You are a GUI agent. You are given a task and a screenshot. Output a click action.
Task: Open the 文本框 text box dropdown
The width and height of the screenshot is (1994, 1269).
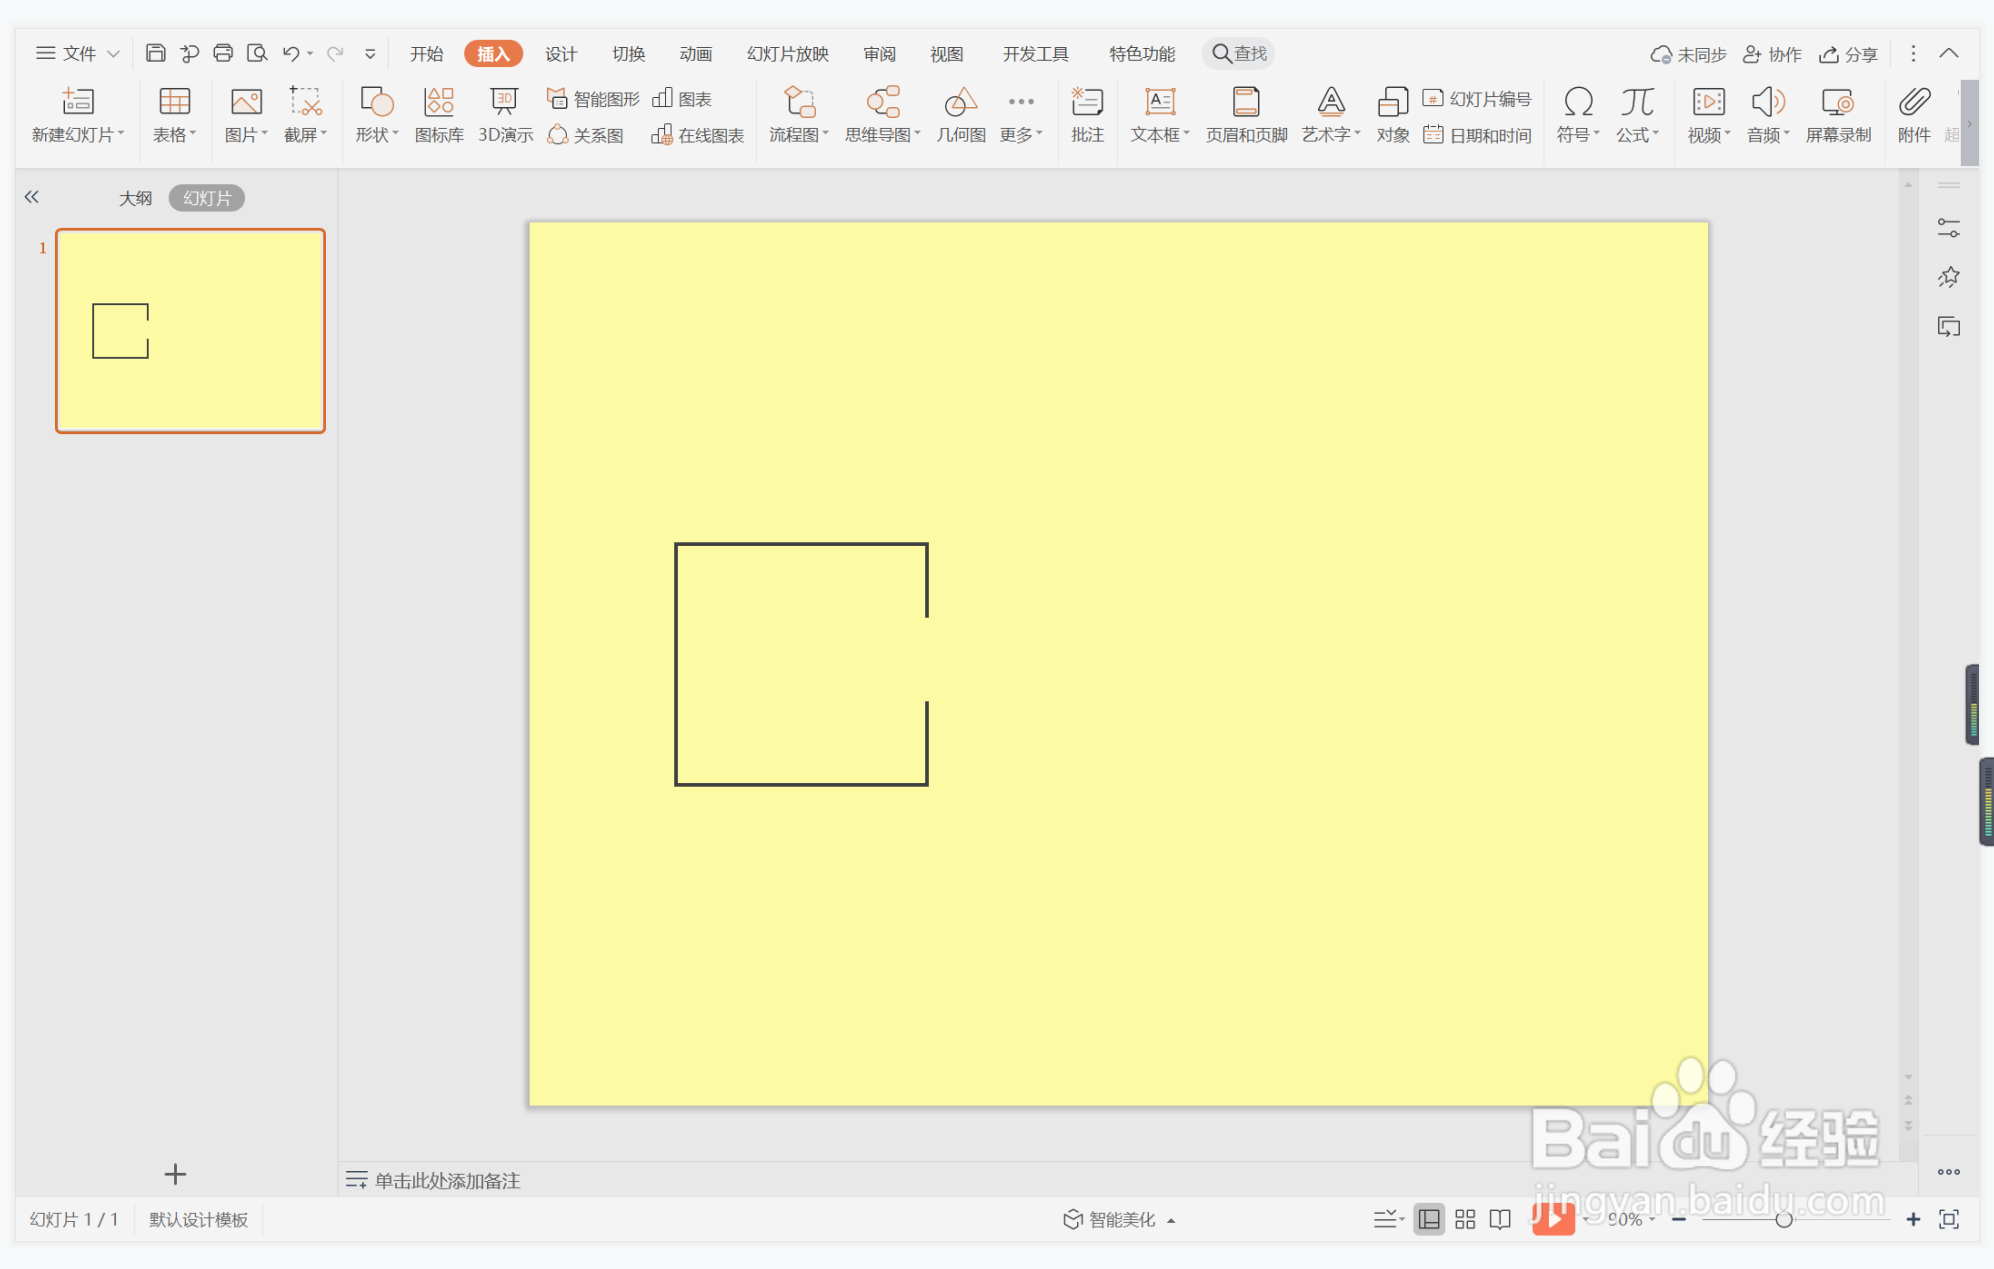tap(1160, 134)
